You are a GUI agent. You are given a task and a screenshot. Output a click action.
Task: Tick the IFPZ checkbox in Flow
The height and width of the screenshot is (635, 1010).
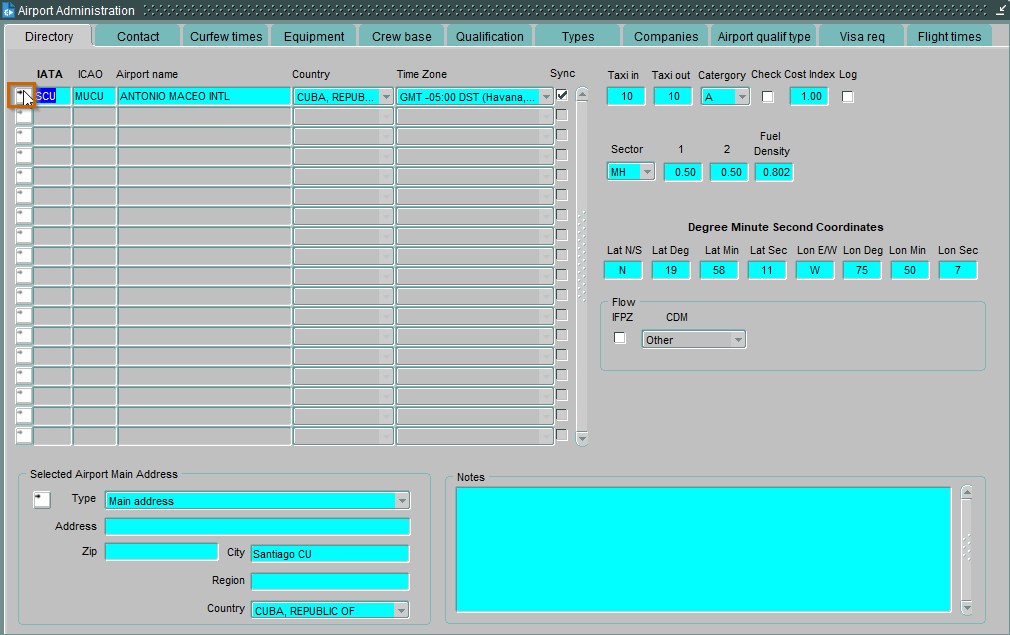click(620, 338)
